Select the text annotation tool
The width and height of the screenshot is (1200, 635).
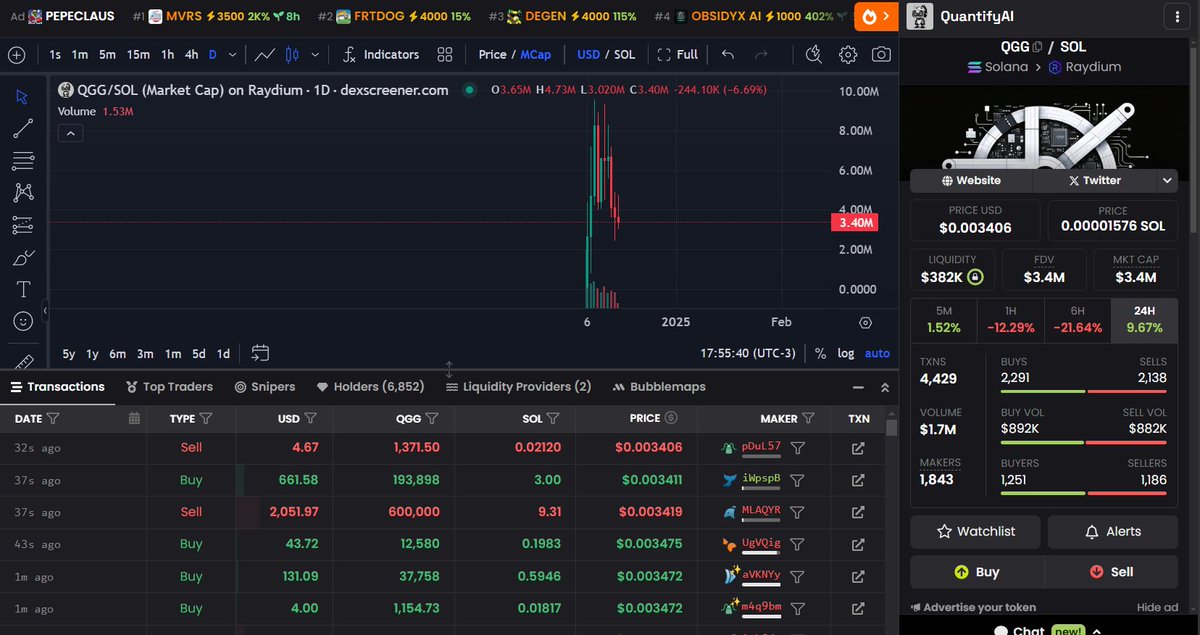(23, 289)
